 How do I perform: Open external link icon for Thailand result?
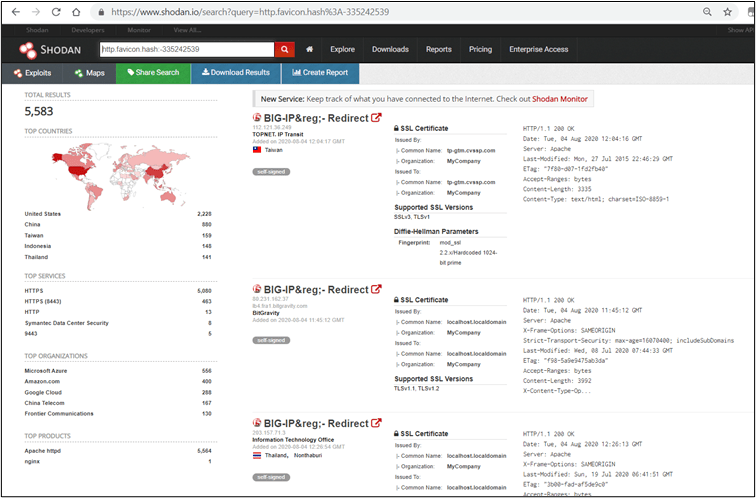tap(376, 423)
